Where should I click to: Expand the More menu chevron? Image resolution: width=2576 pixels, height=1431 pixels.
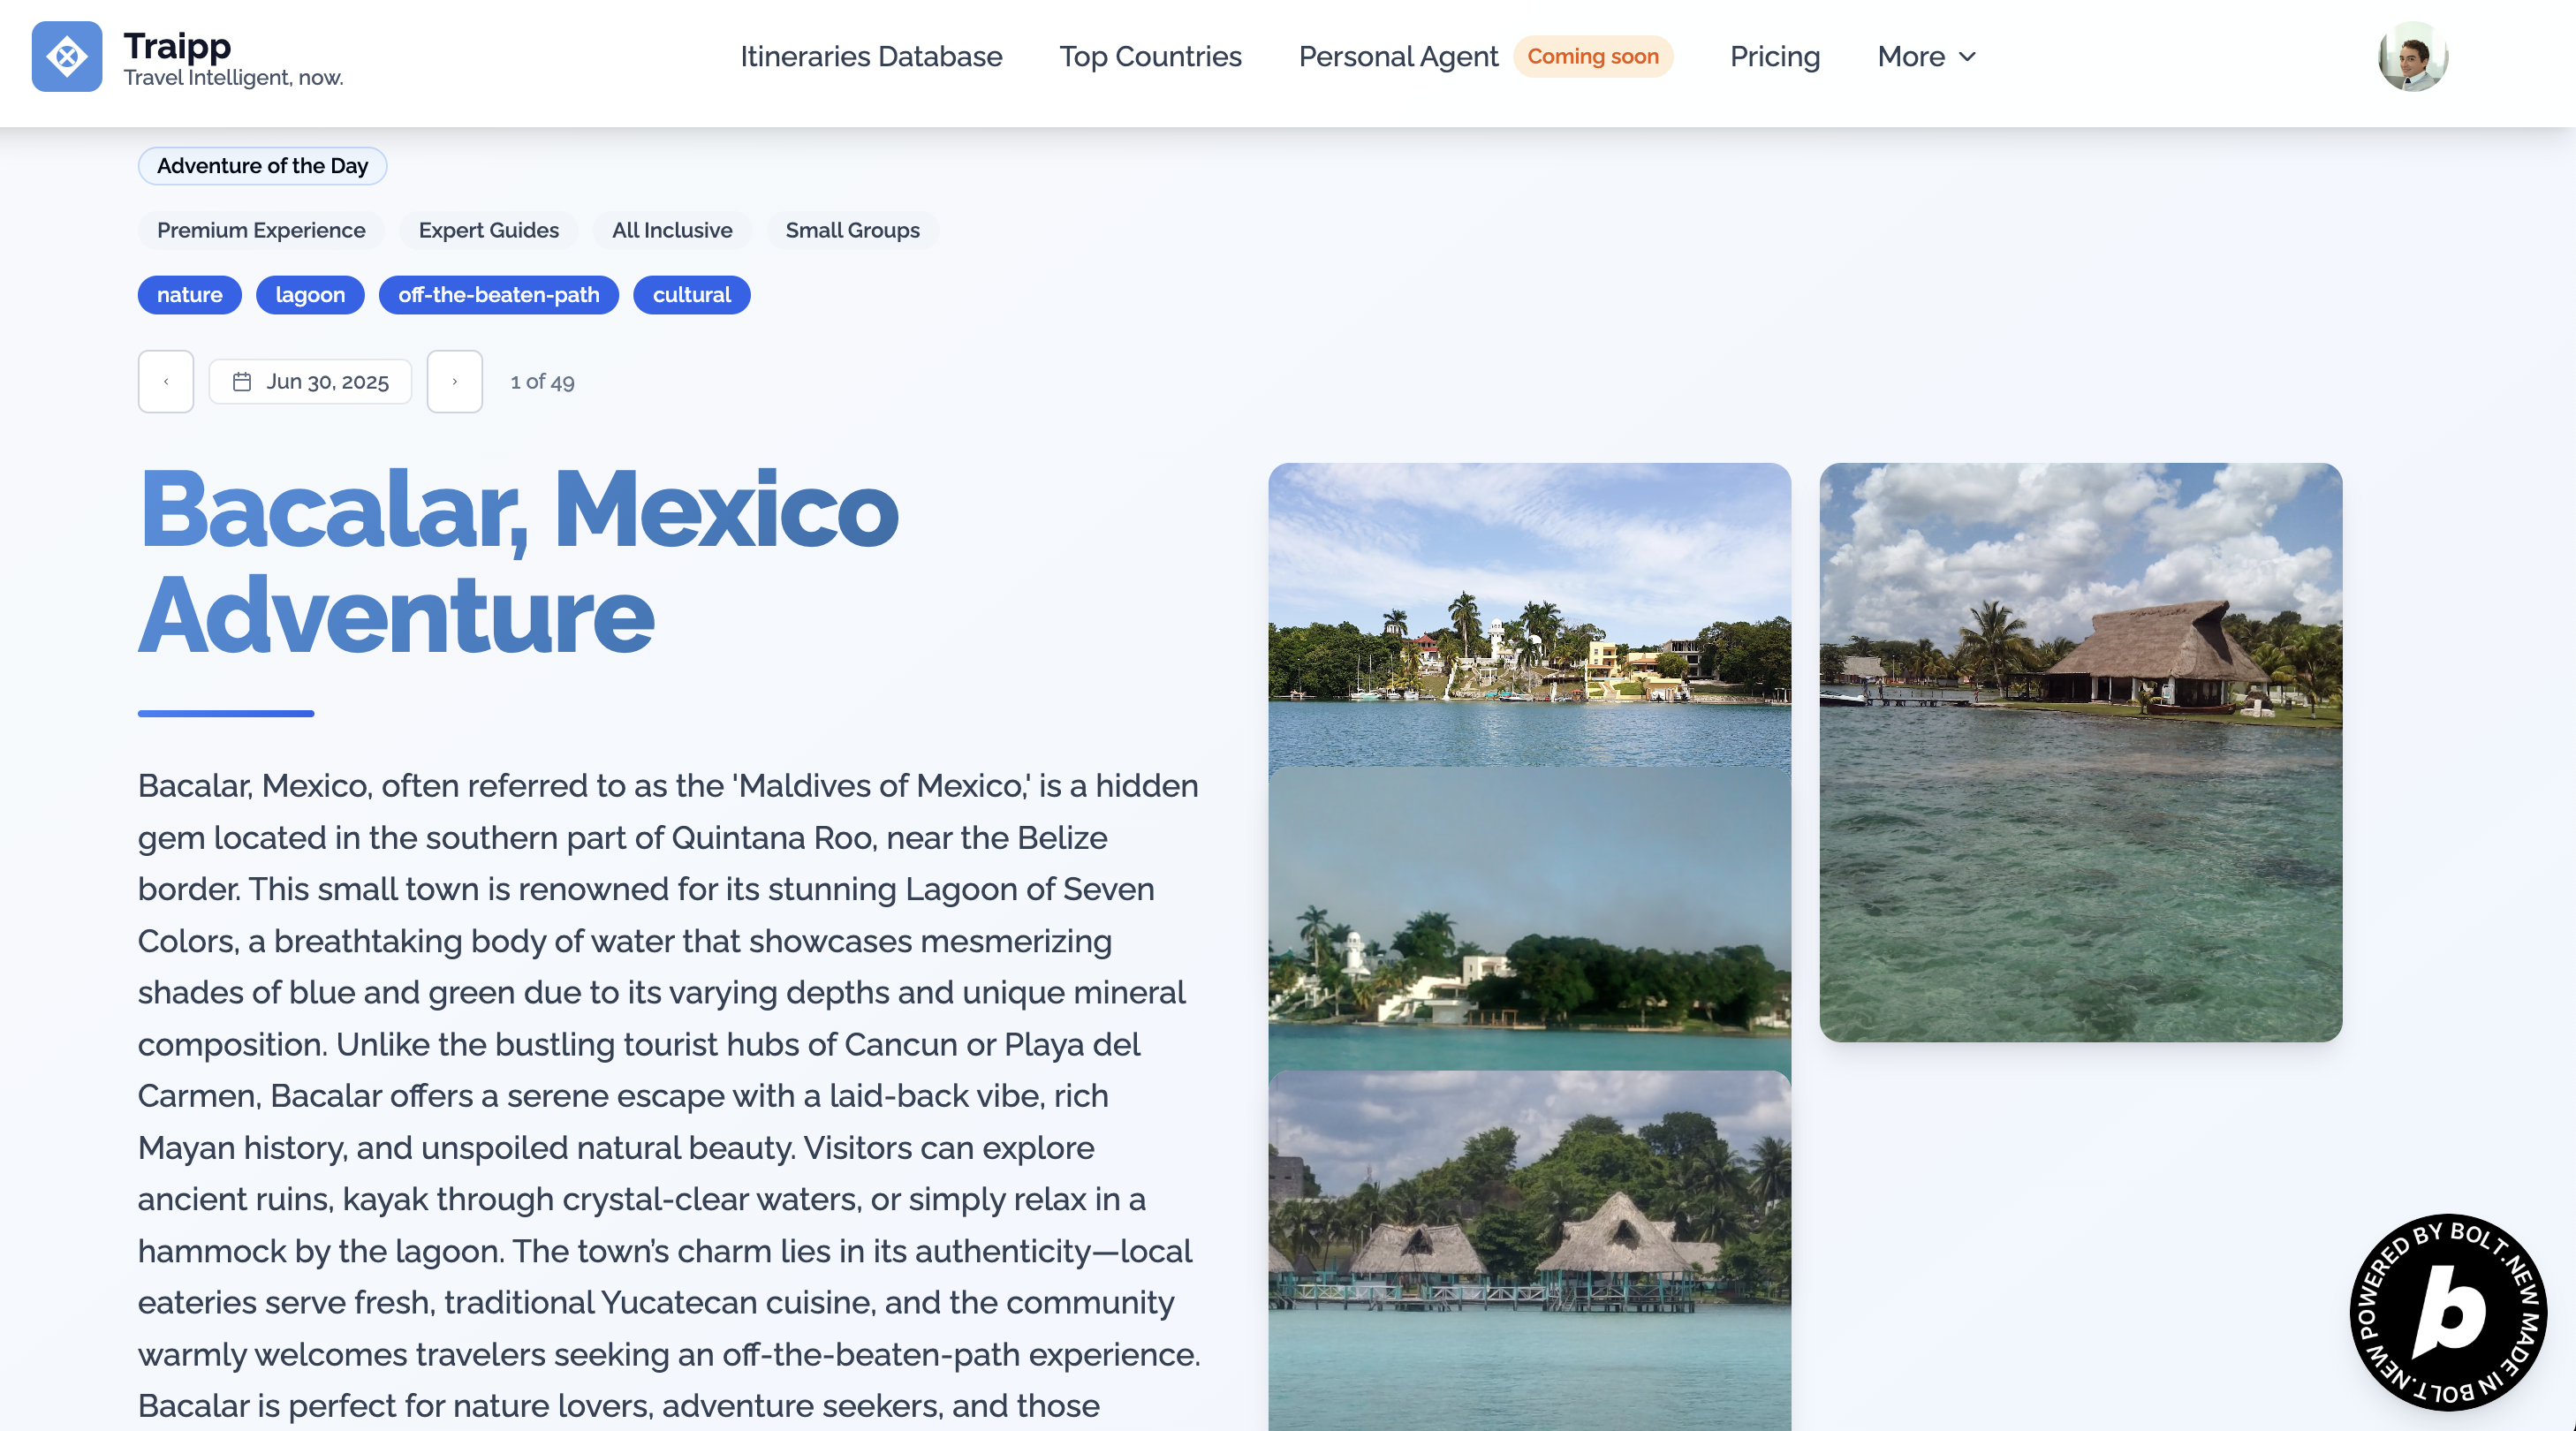(x=1967, y=57)
